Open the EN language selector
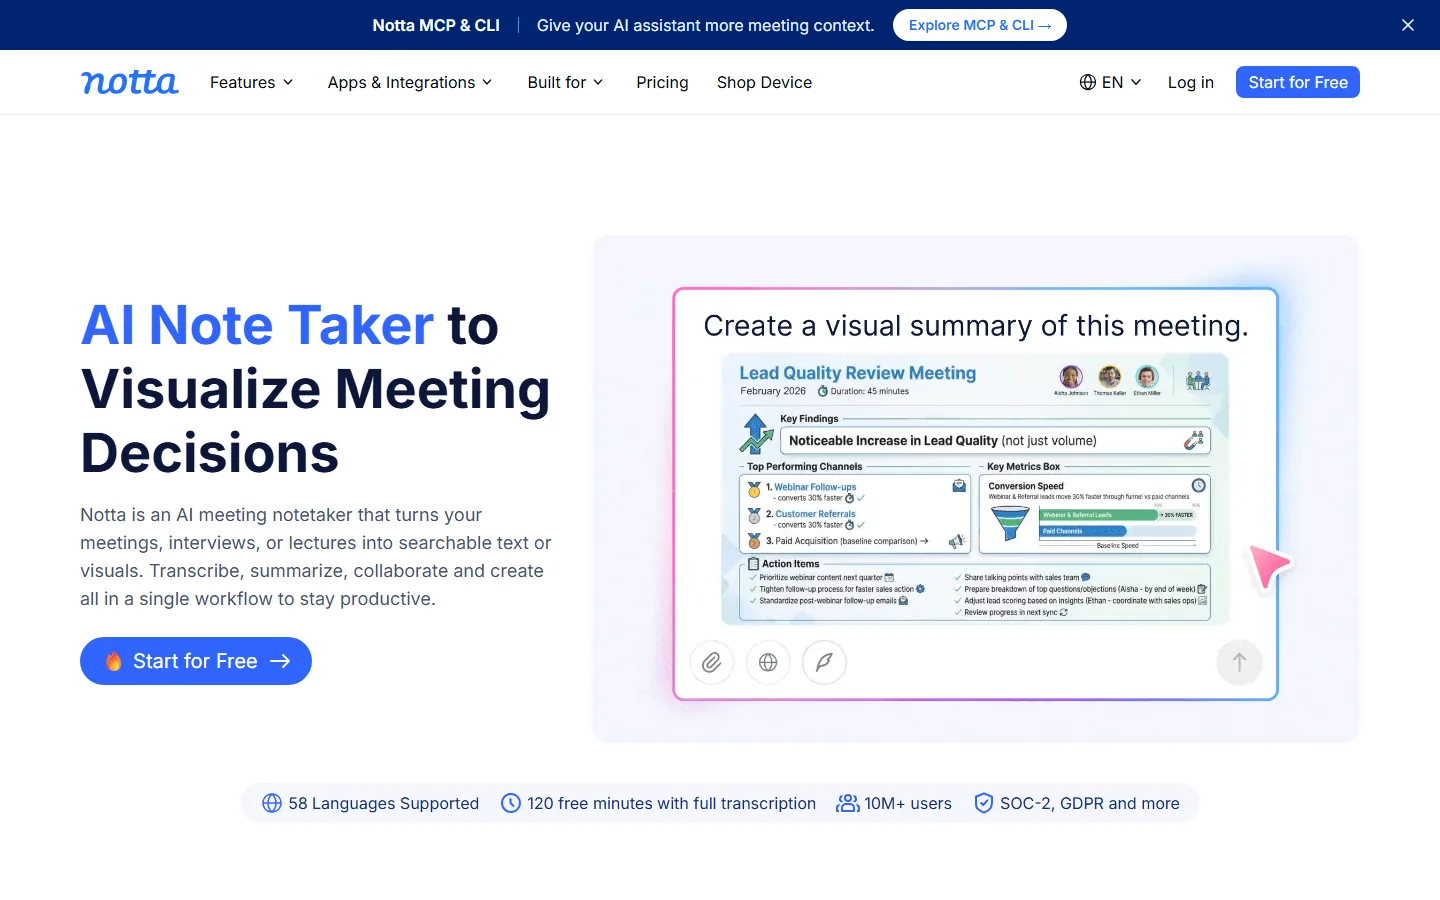The height and width of the screenshot is (900, 1440). pyautogui.click(x=1111, y=82)
